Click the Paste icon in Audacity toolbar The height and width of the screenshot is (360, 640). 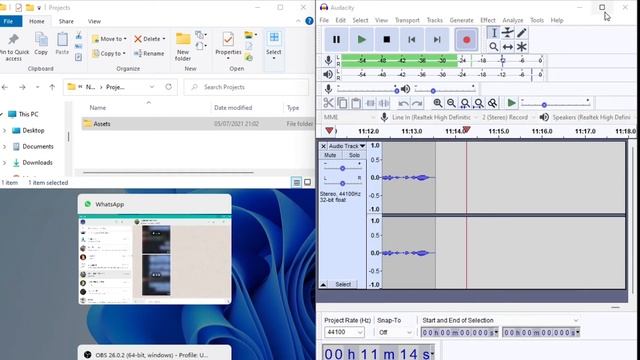(x=356, y=103)
